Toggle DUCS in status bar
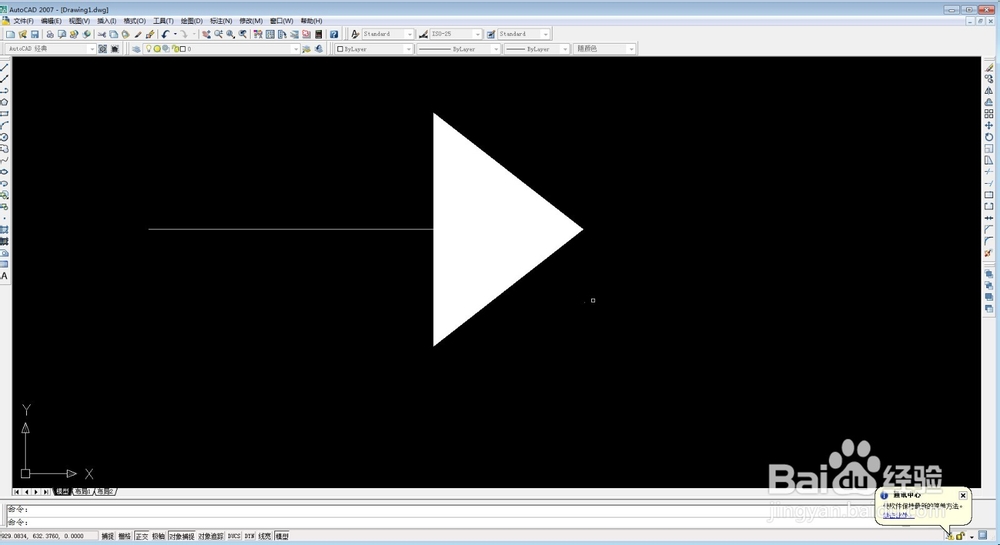The height and width of the screenshot is (545, 1000). tap(234, 536)
